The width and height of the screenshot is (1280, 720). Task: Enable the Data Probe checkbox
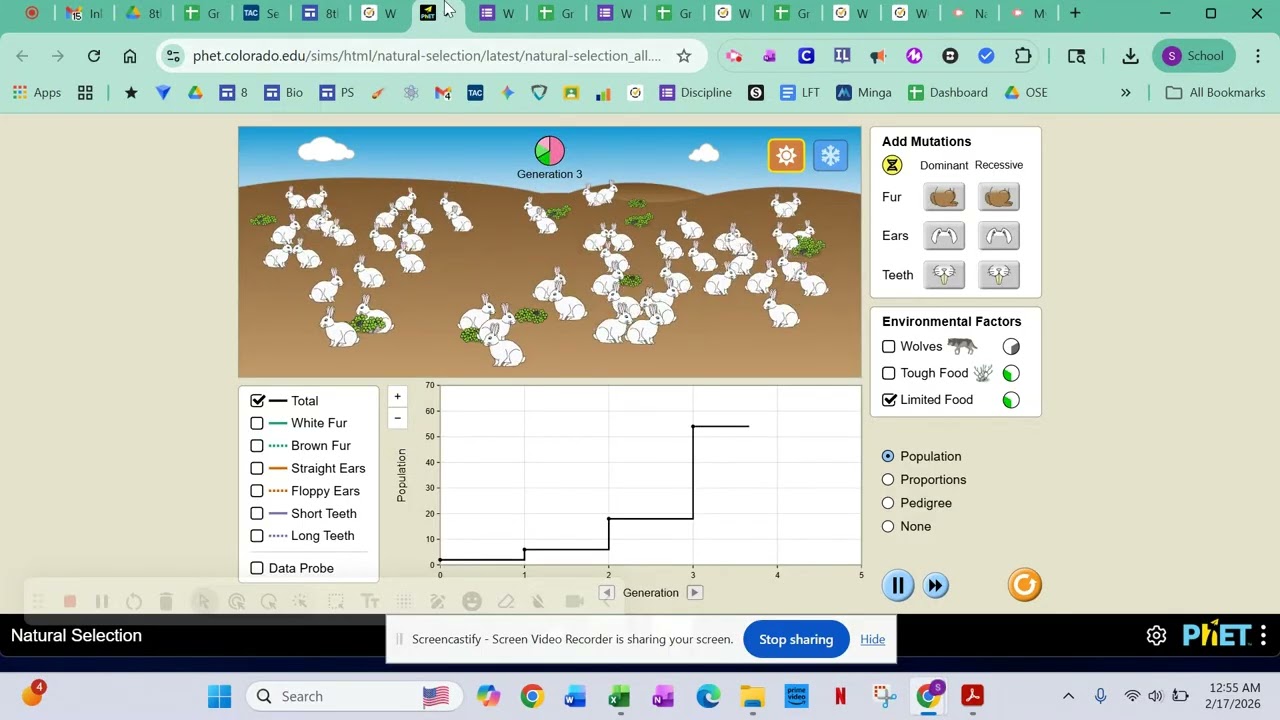pyautogui.click(x=257, y=568)
